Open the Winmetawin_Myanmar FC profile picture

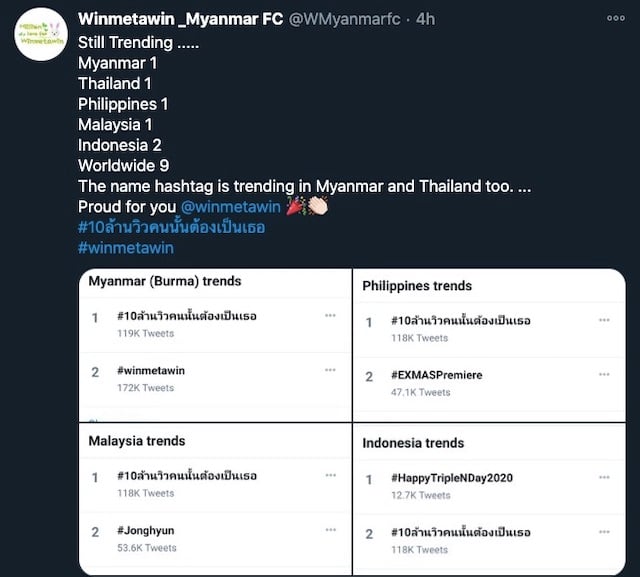pos(41,34)
